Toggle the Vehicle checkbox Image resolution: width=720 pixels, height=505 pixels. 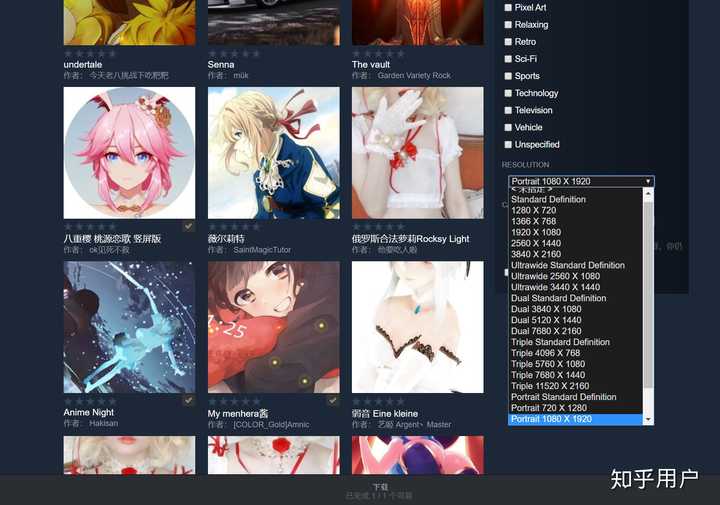508,127
